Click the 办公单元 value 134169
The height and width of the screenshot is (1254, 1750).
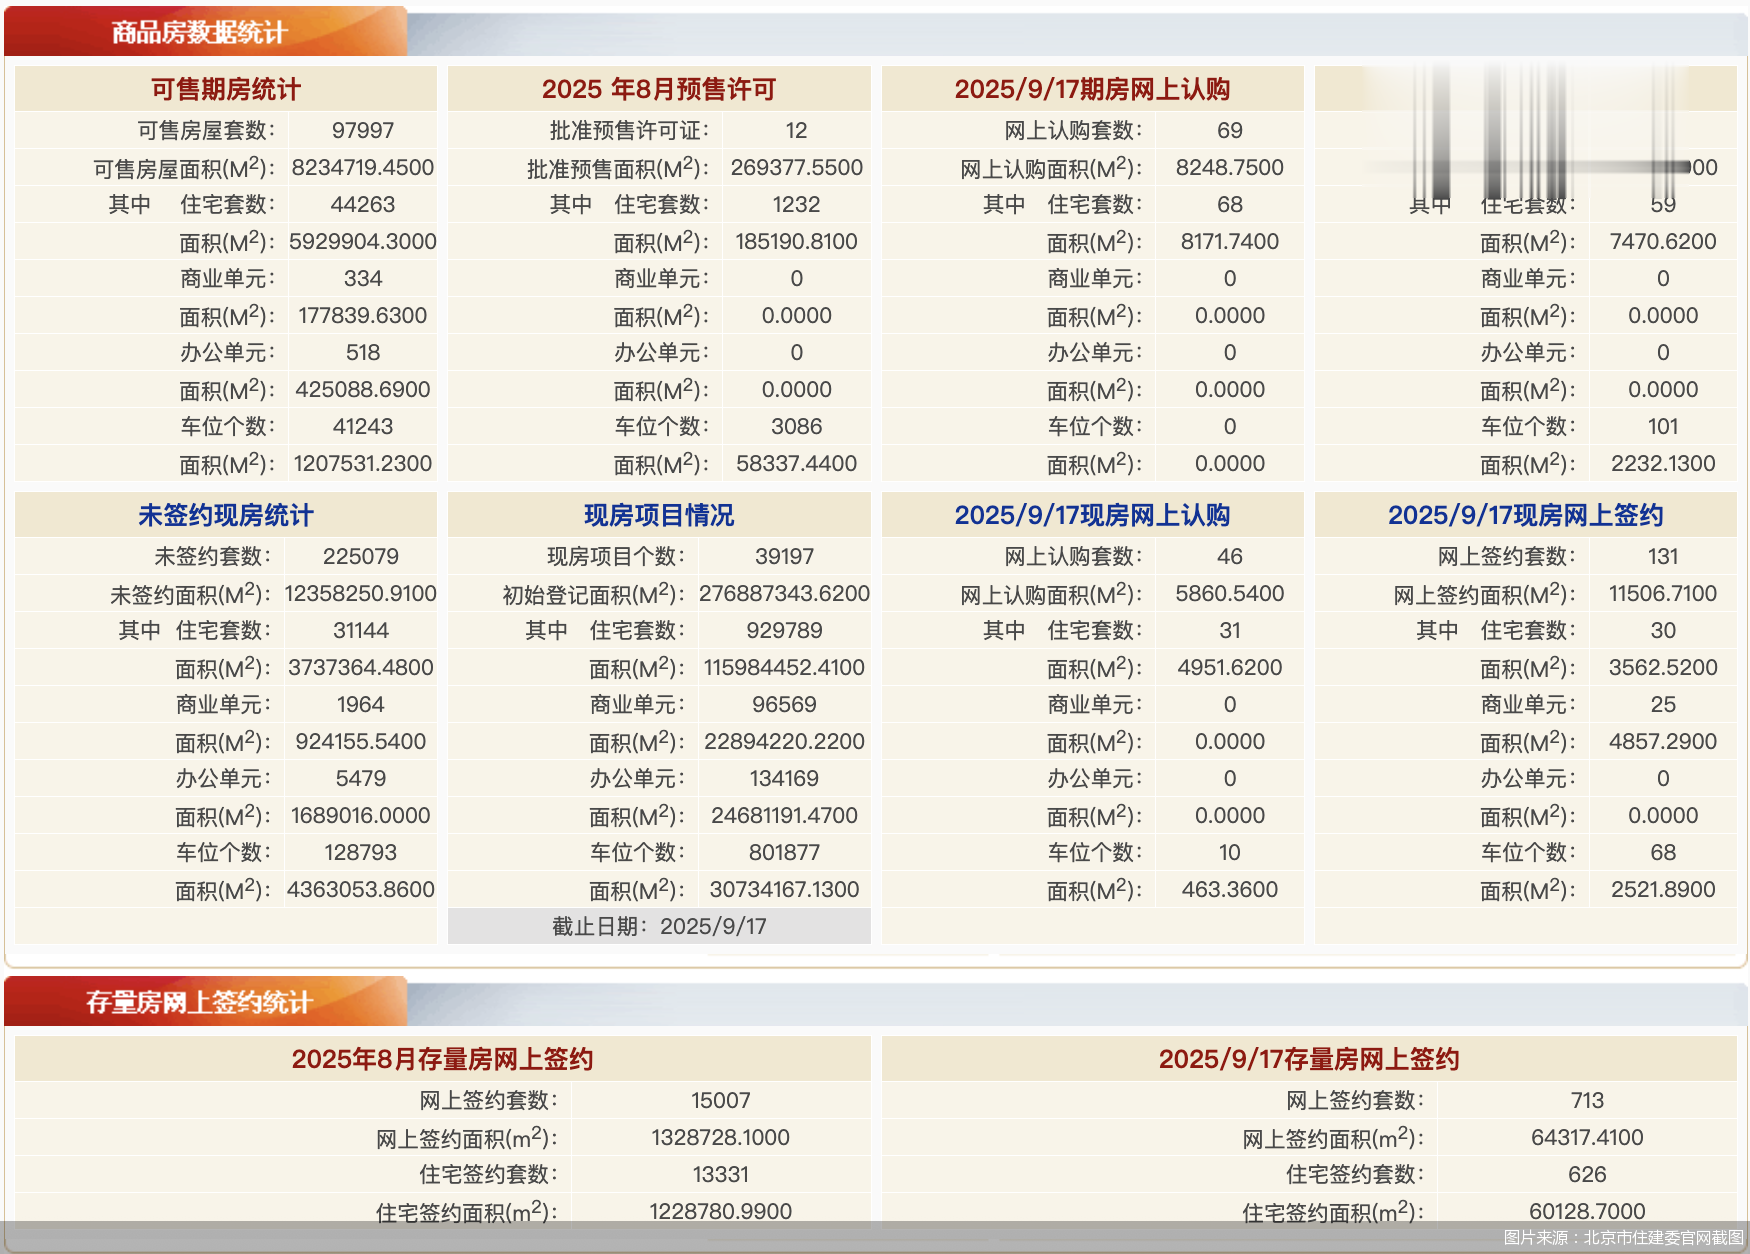(785, 778)
